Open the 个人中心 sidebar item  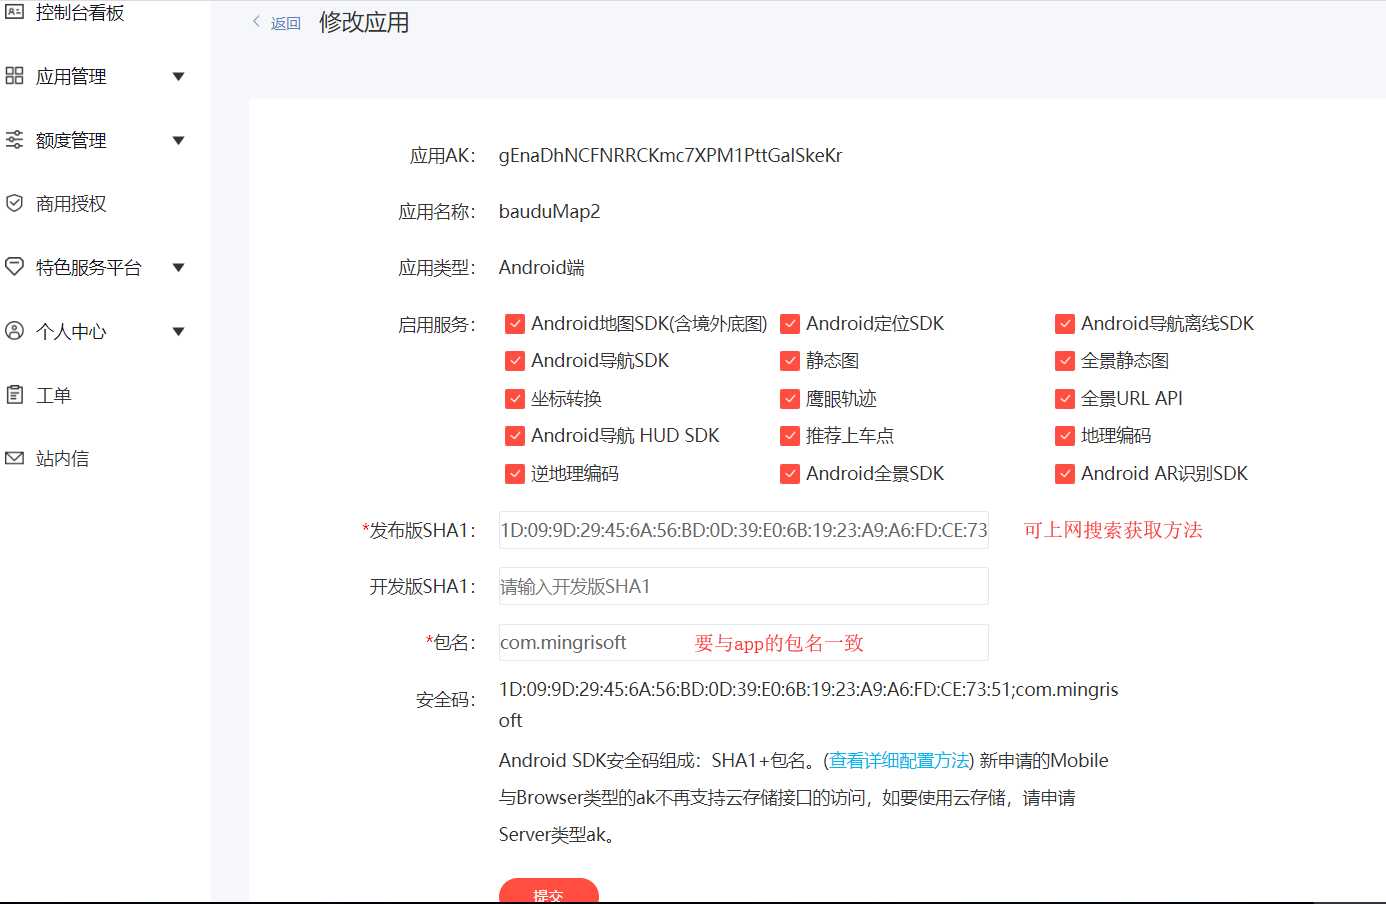pos(71,331)
